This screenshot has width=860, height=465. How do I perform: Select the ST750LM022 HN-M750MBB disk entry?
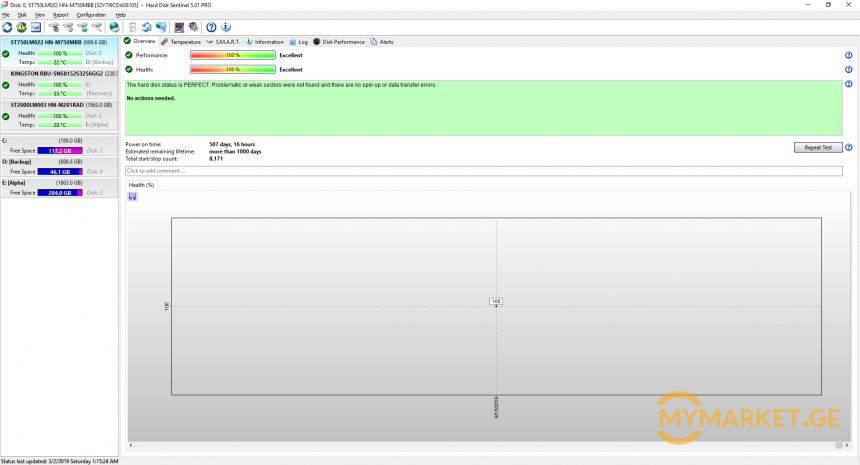[59, 52]
